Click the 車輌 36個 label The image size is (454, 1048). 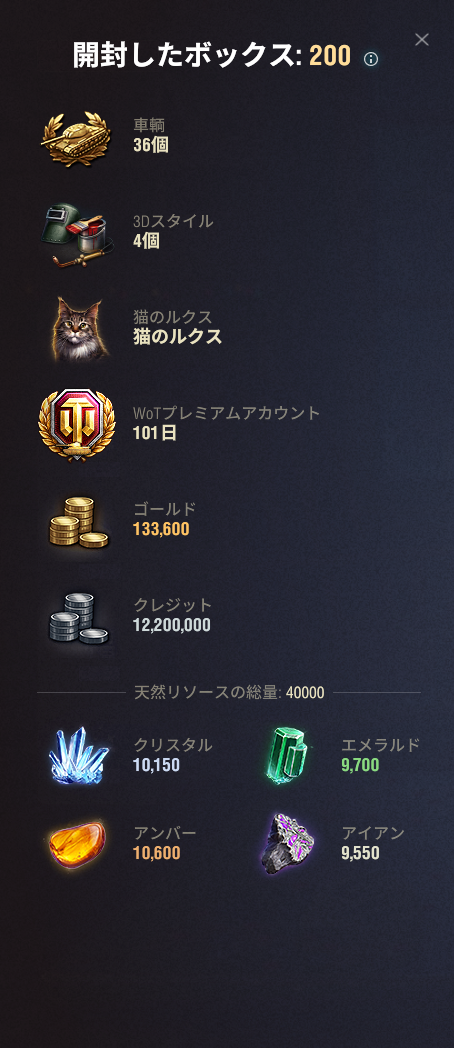tap(150, 135)
